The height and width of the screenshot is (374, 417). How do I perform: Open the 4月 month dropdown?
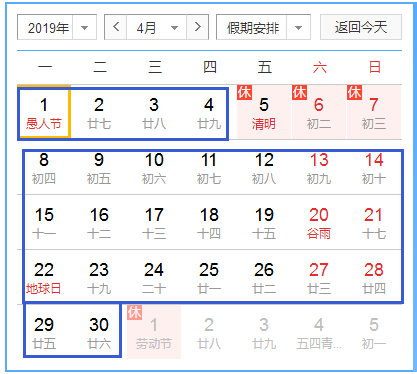(x=156, y=27)
